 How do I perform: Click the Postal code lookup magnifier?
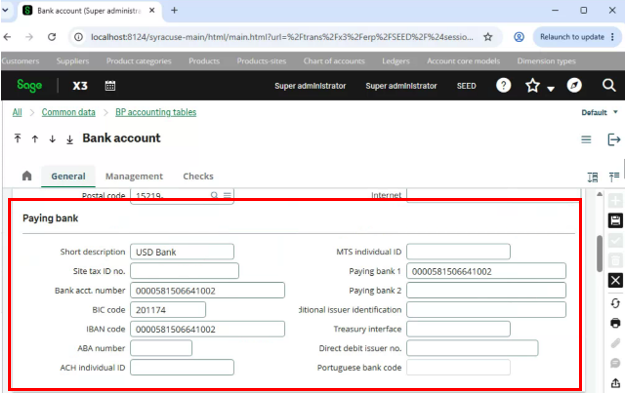tap(214, 195)
